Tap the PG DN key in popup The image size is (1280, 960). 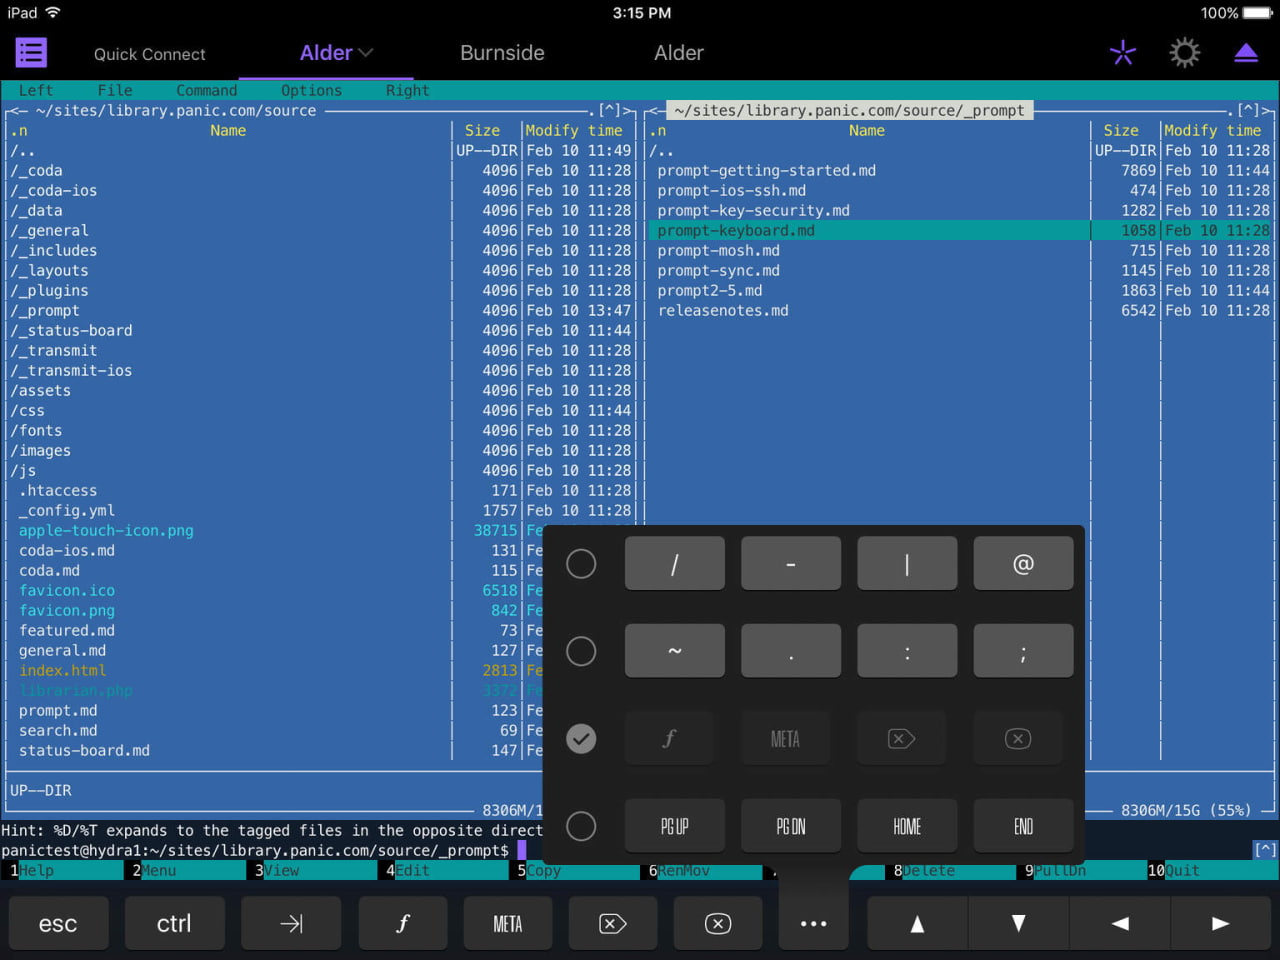tap(790, 826)
